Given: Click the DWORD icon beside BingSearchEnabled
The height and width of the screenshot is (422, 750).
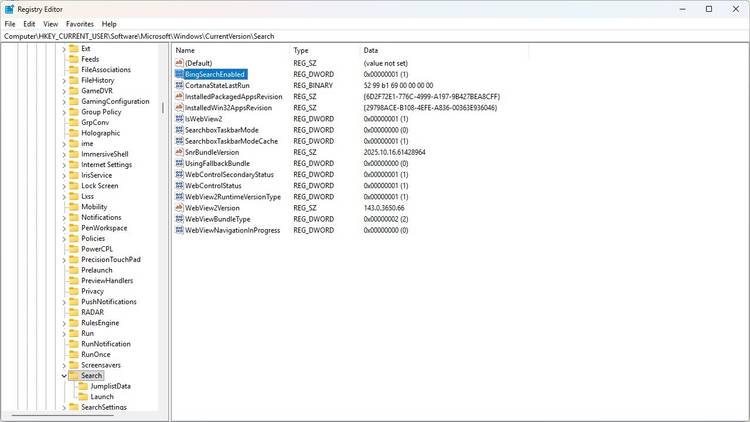Looking at the screenshot, I should [179, 74].
